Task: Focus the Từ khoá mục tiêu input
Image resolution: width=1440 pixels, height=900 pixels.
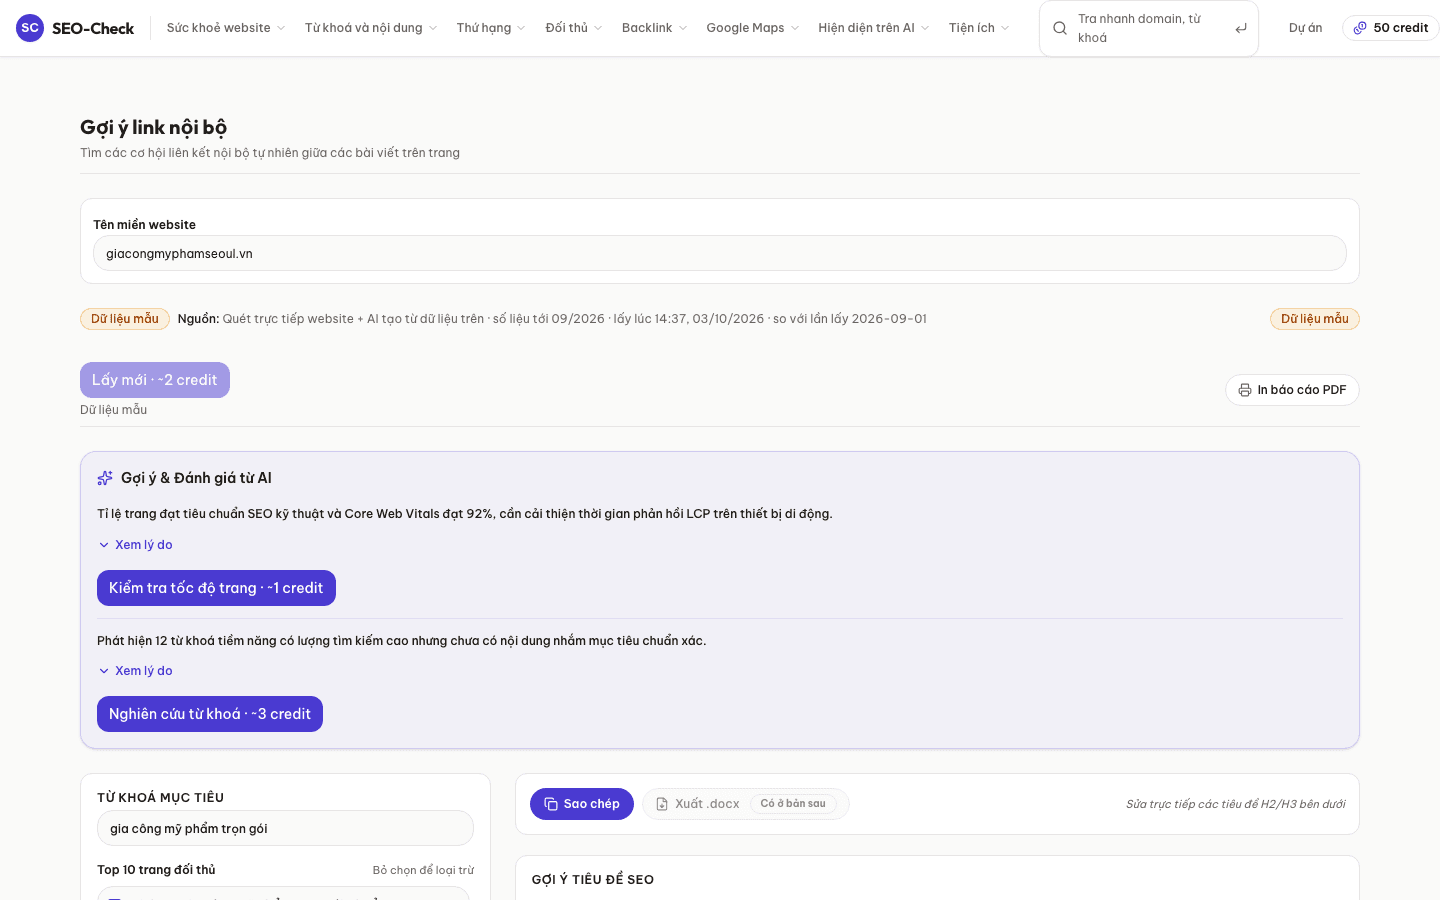Action: [285, 828]
